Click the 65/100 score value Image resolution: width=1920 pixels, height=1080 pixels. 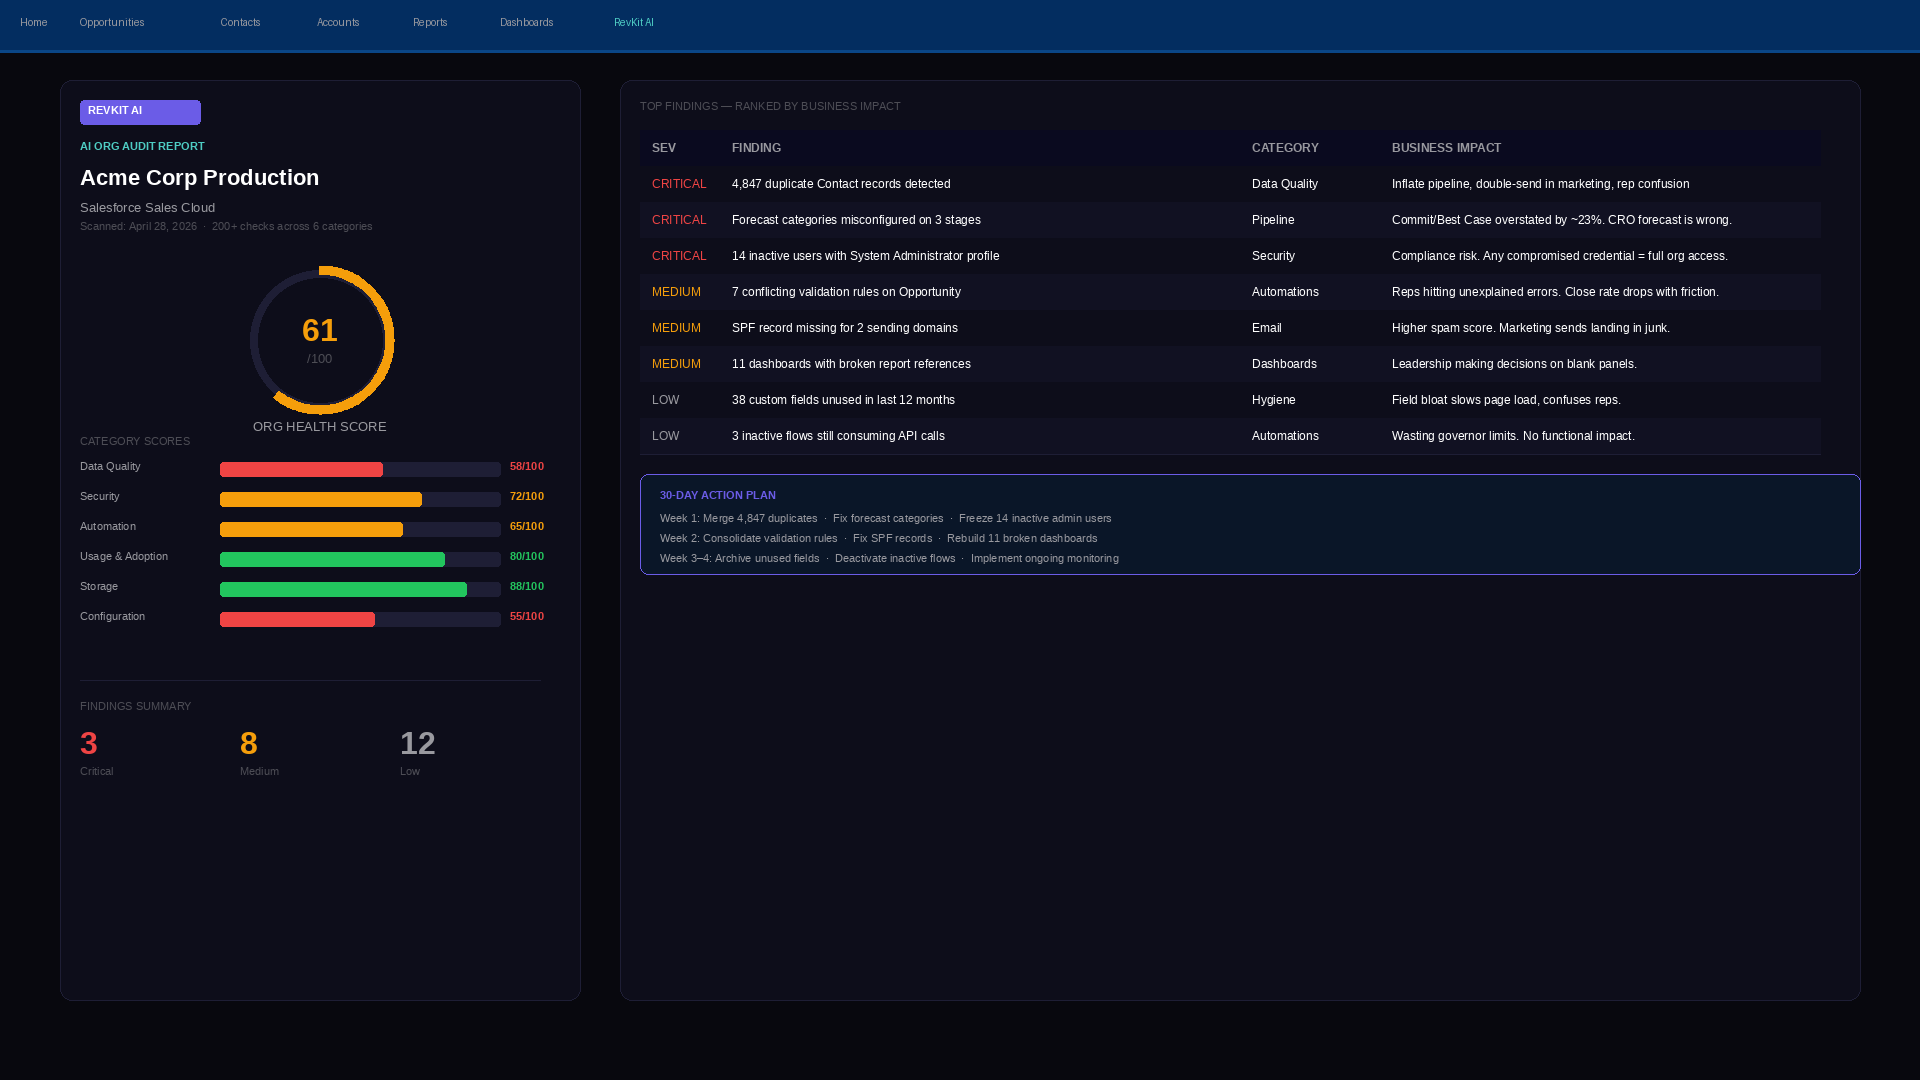527,526
